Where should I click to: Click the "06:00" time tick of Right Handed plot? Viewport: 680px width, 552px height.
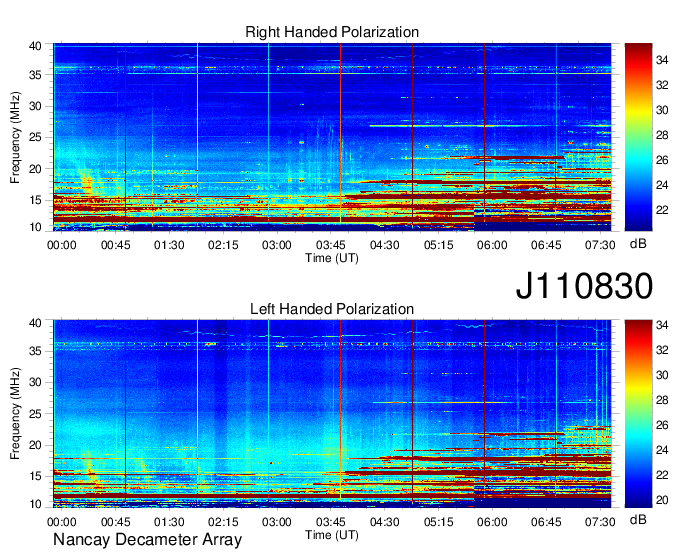point(492,245)
